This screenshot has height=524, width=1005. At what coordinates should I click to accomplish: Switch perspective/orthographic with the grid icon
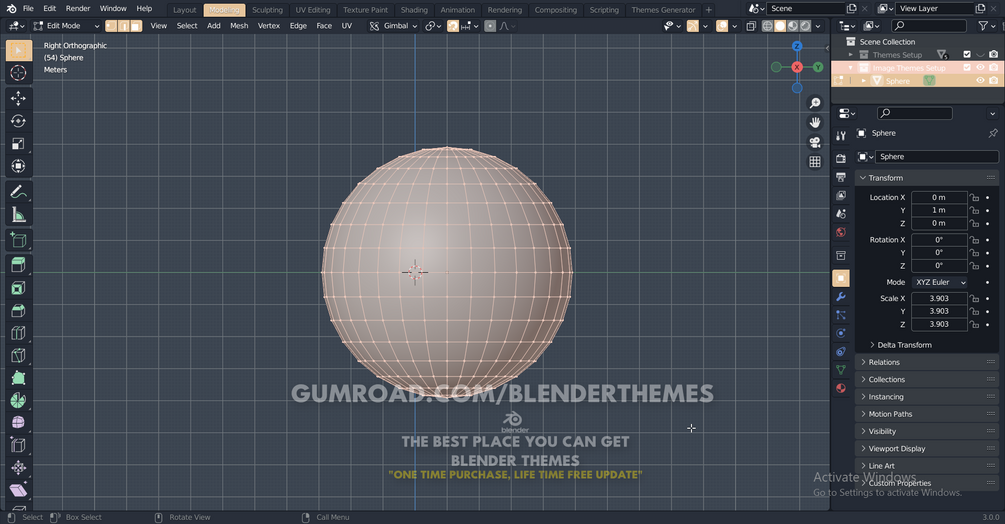815,161
